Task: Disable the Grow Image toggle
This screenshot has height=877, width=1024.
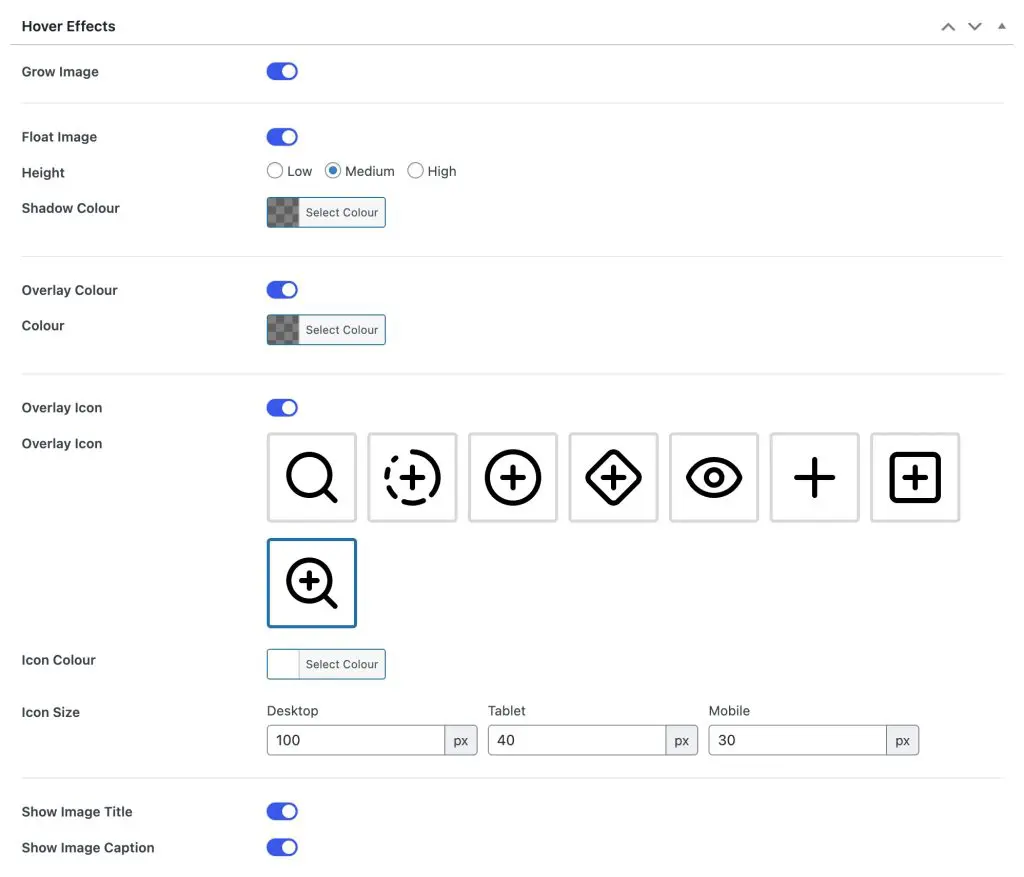Action: (x=282, y=72)
